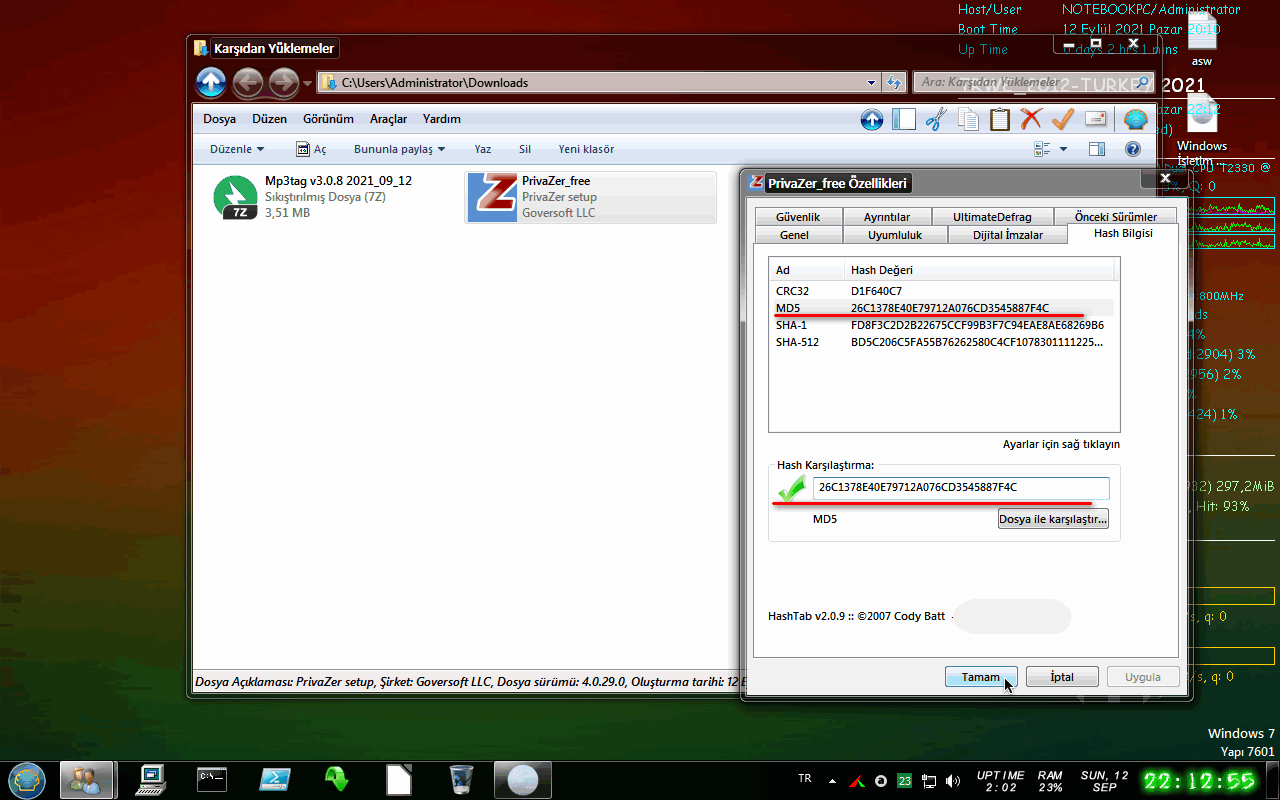Open the Düzen menu
This screenshot has width=1280, height=800.
point(269,119)
